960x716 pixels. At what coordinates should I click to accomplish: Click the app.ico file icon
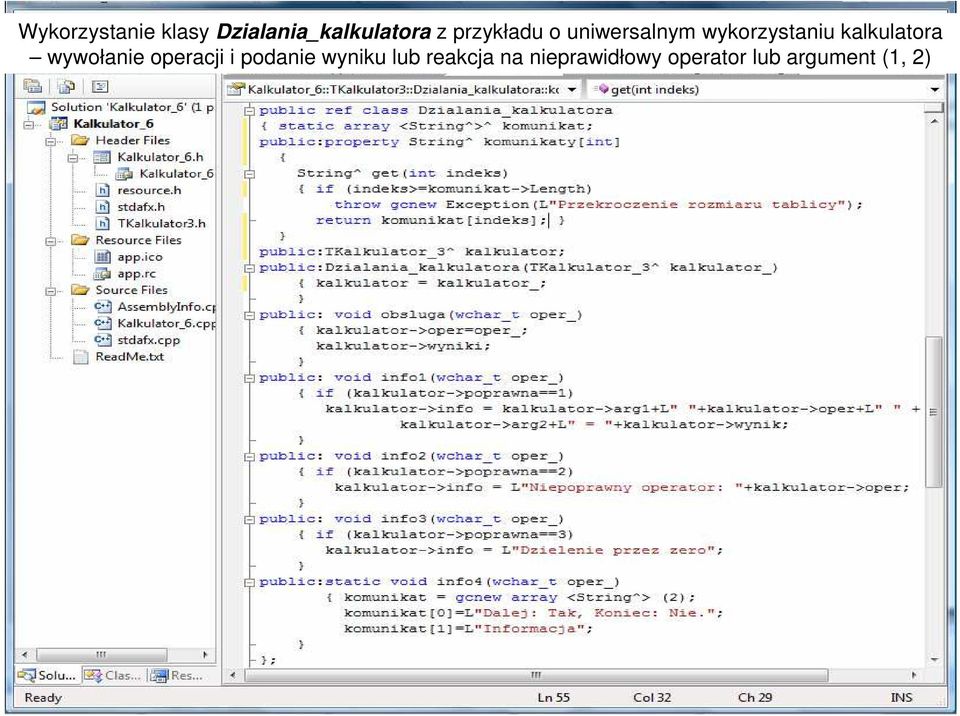103,257
